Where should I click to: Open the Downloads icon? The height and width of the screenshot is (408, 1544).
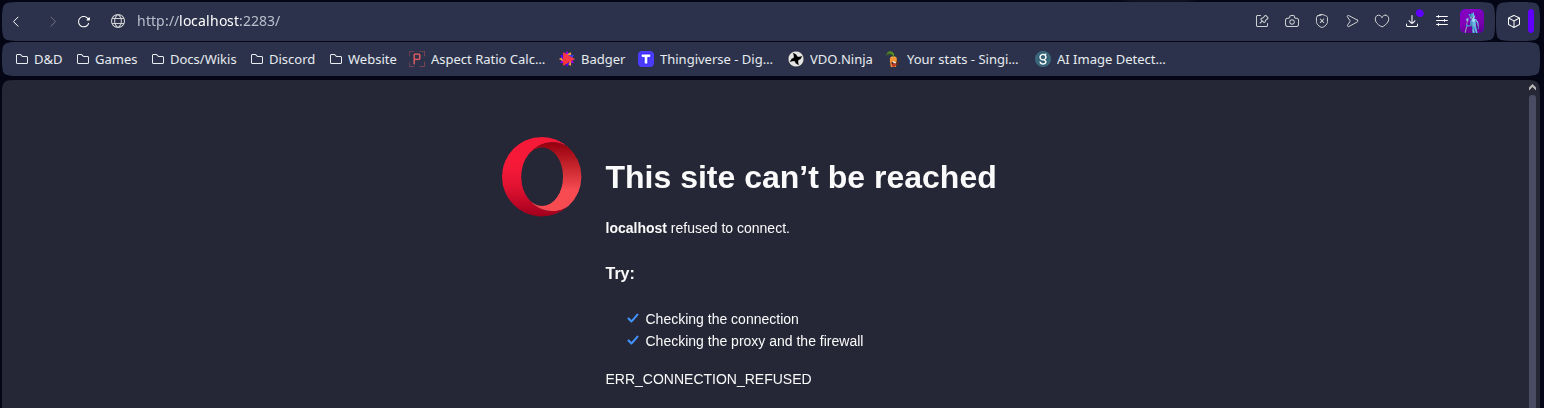coord(1412,20)
